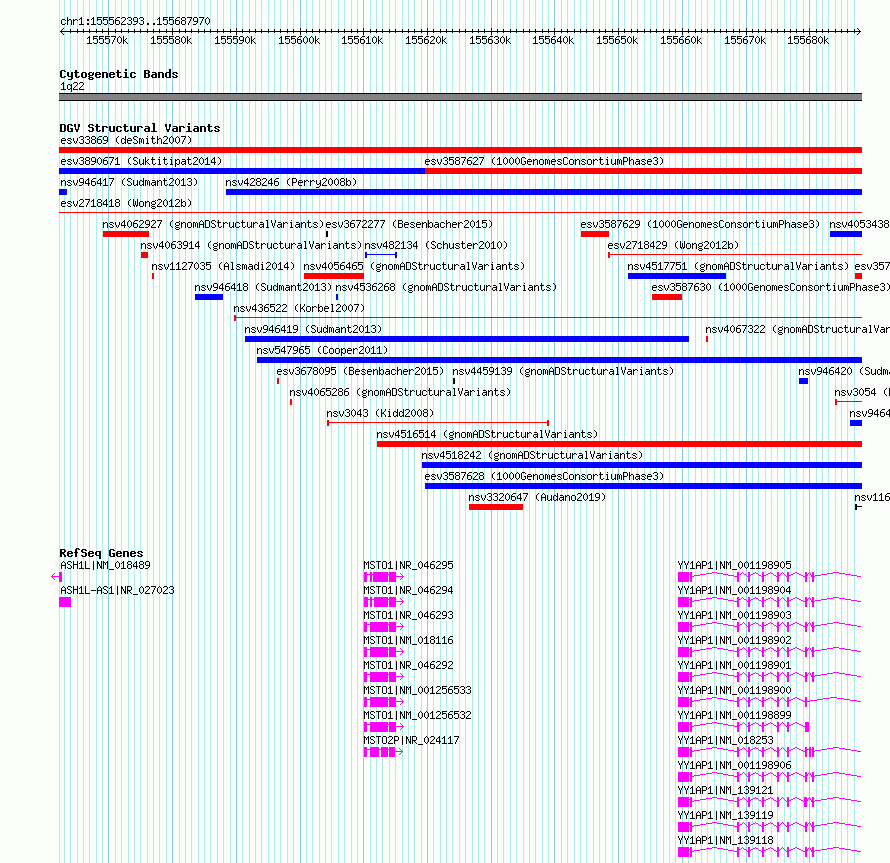Open the nsv428246 (Perry2008b) variant label
The image size is (890, 863).
pos(291,182)
